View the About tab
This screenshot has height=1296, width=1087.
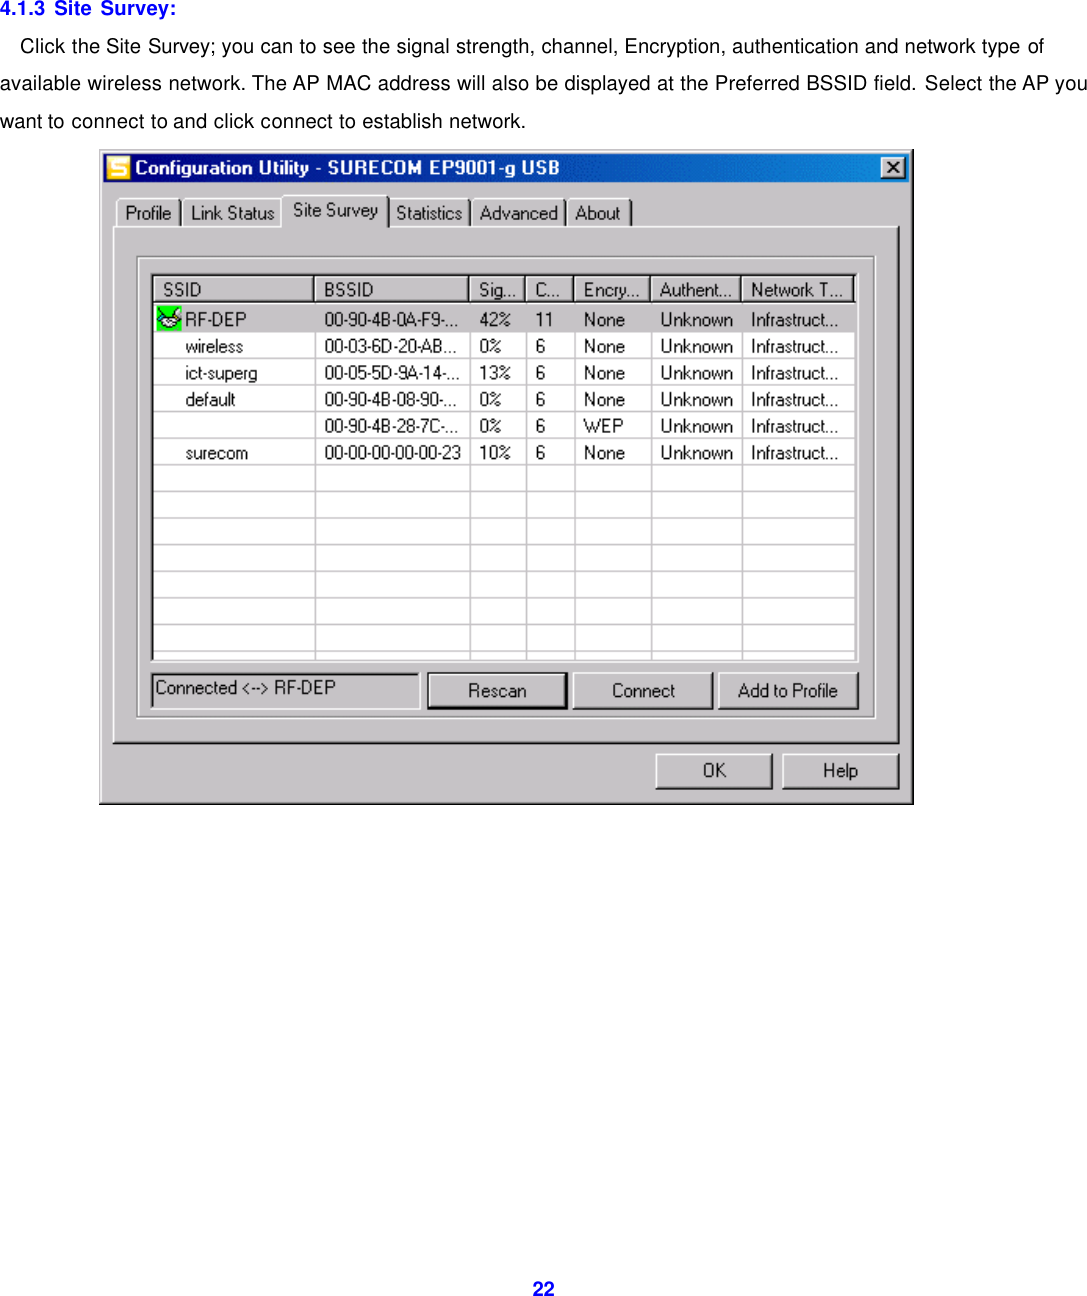coord(598,212)
